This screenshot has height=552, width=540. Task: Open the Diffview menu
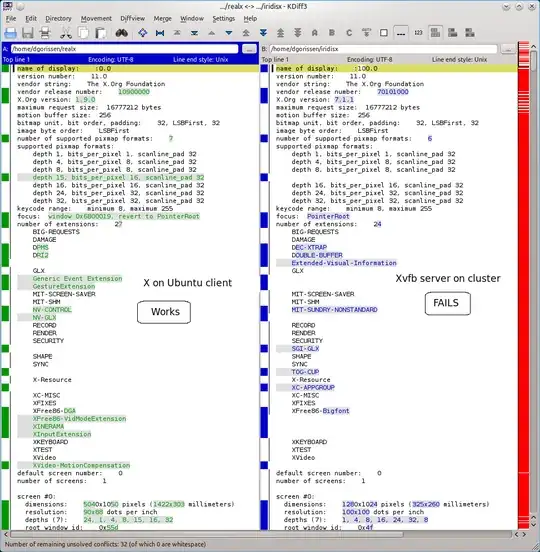[x=132, y=18]
